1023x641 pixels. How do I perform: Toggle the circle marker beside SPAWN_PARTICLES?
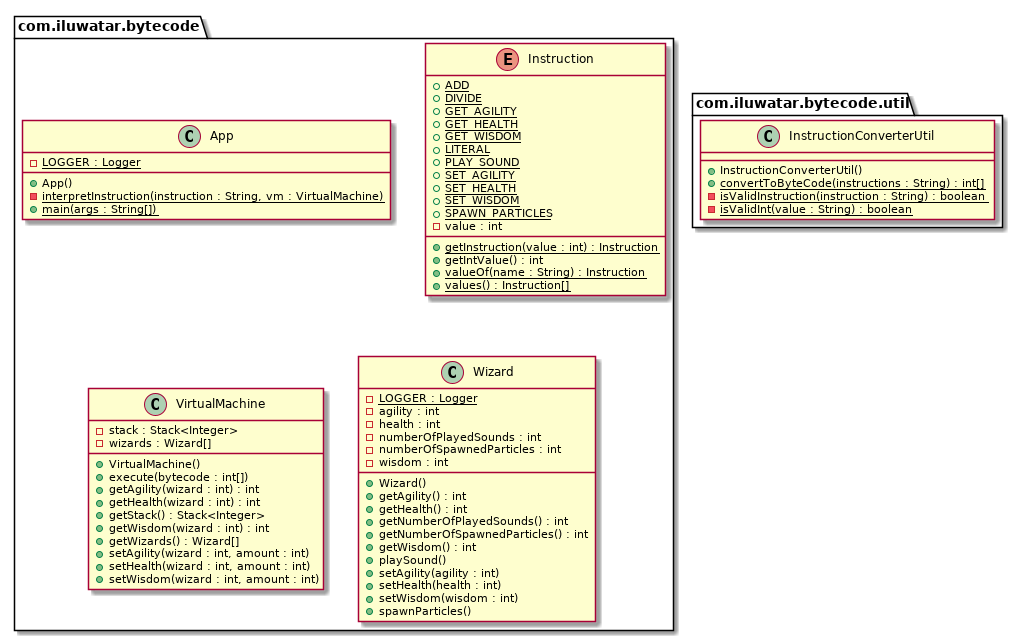[434, 213]
